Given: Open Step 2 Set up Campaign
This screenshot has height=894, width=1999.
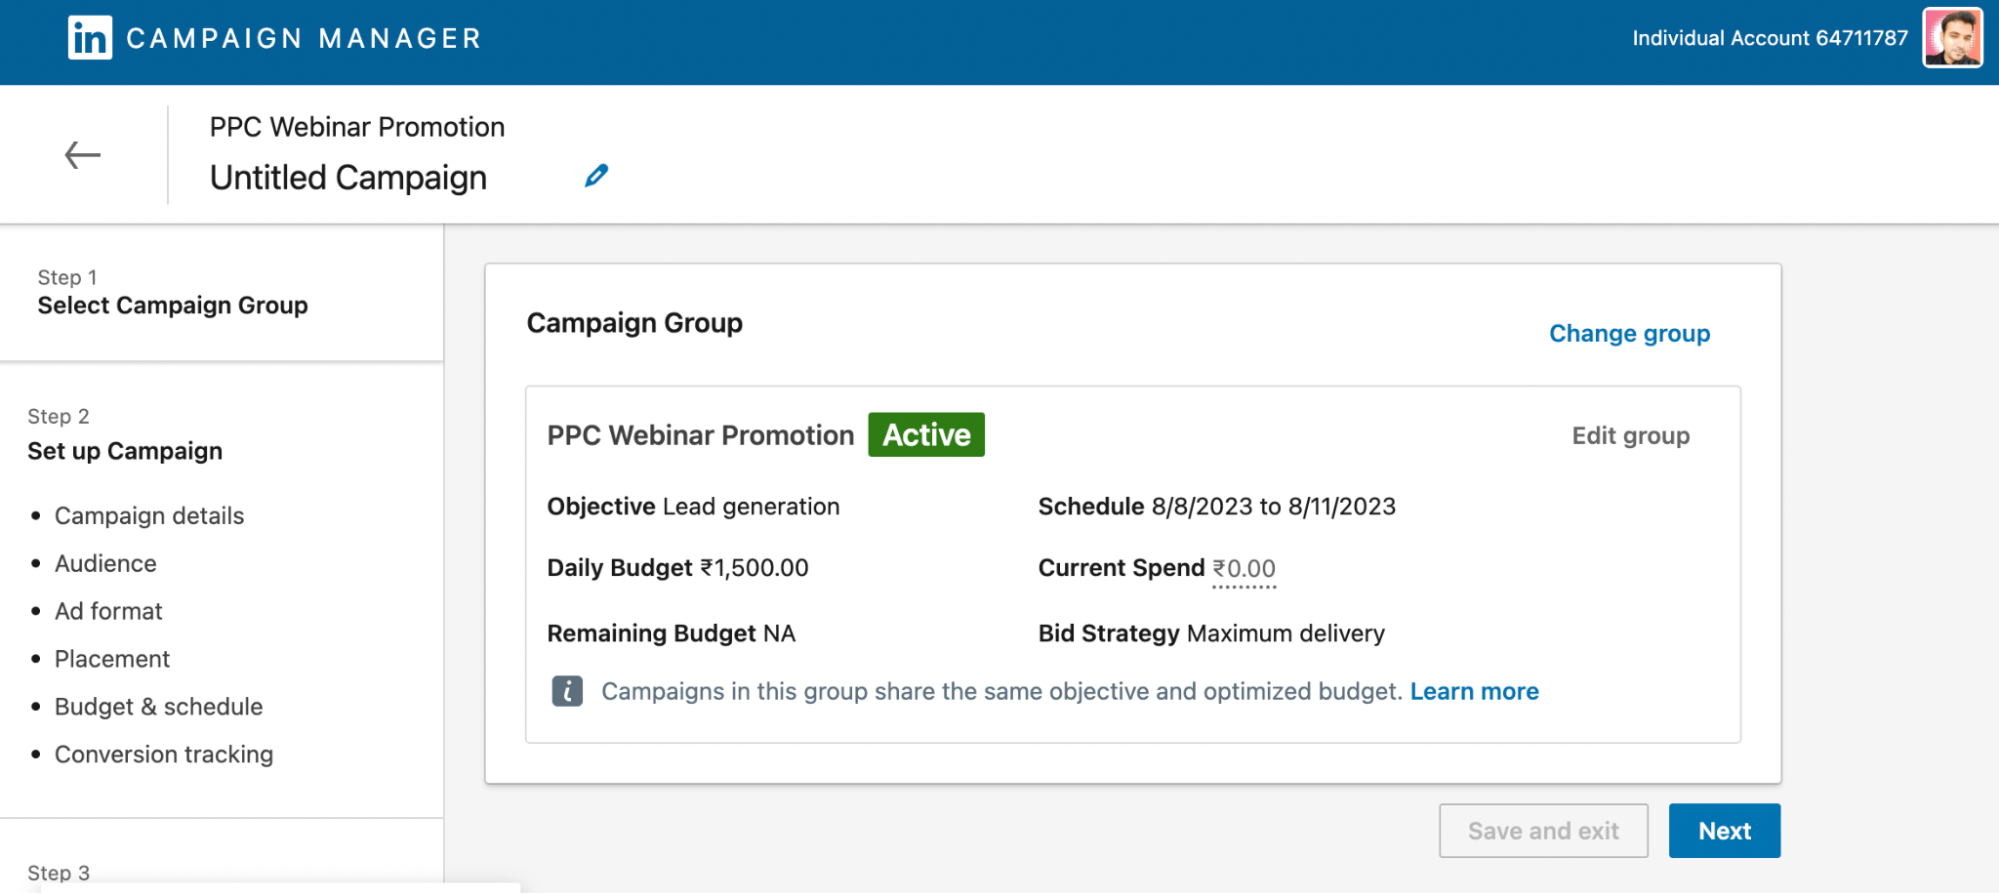Looking at the screenshot, I should [x=125, y=451].
